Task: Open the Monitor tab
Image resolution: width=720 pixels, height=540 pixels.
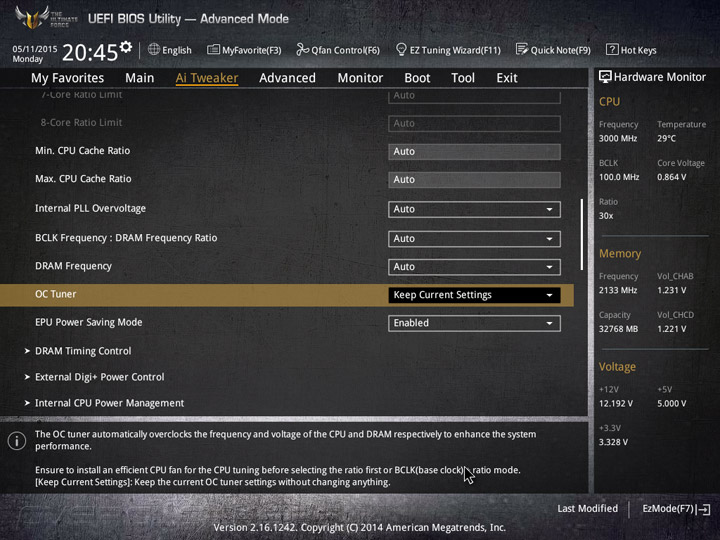Action: (360, 78)
